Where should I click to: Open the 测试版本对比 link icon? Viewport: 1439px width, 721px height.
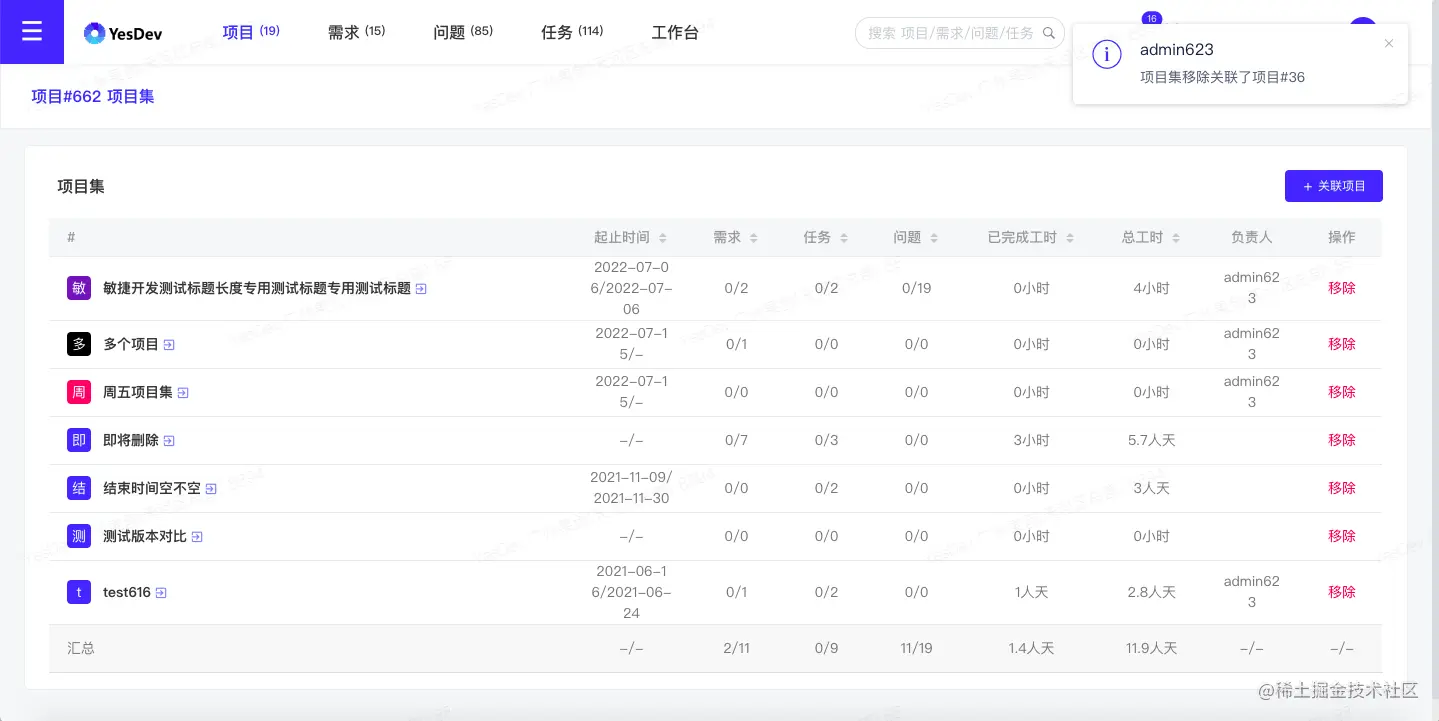(x=197, y=537)
